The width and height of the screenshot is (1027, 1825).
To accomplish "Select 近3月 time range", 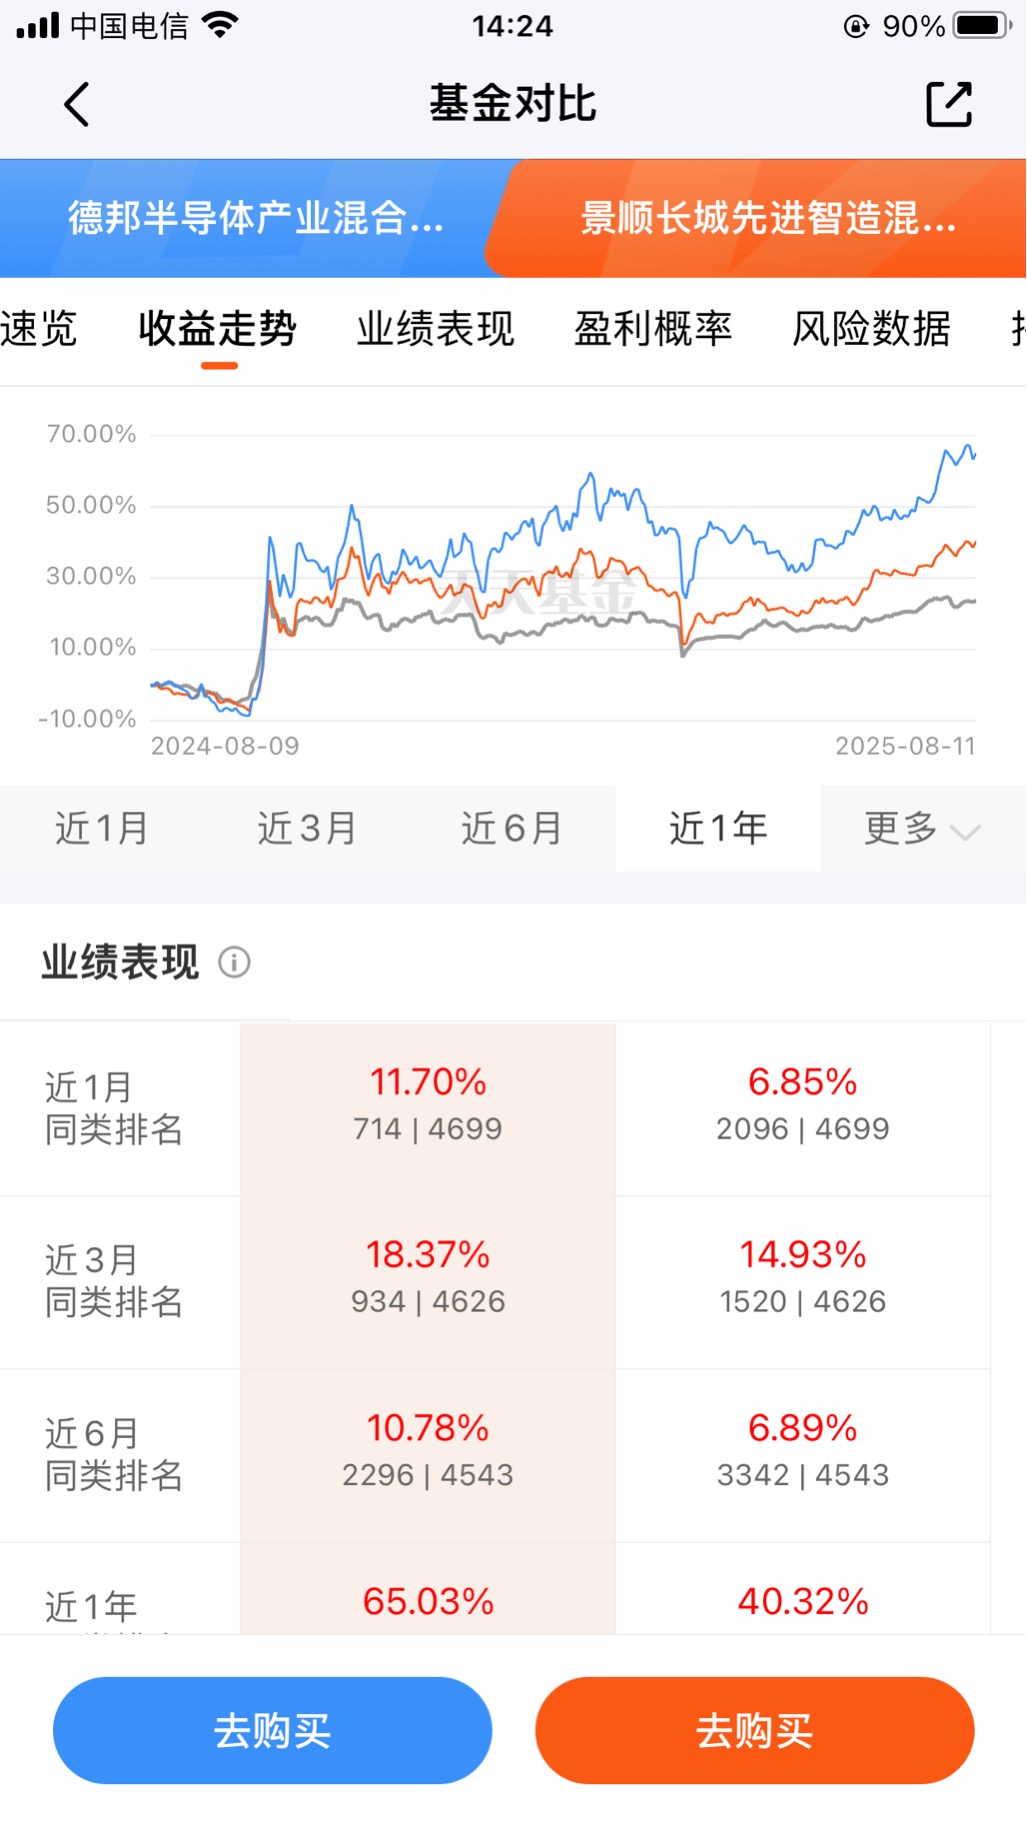I will [307, 828].
